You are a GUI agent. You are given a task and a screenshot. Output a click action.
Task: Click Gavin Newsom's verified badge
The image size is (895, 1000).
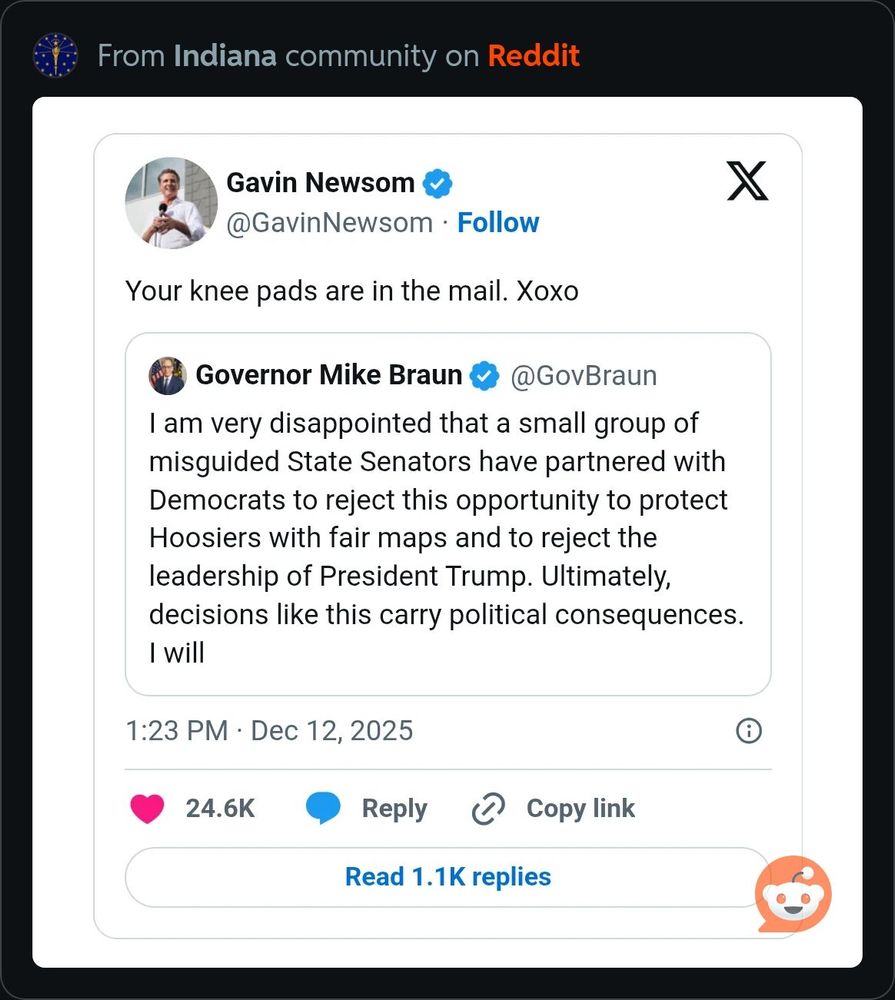(438, 183)
